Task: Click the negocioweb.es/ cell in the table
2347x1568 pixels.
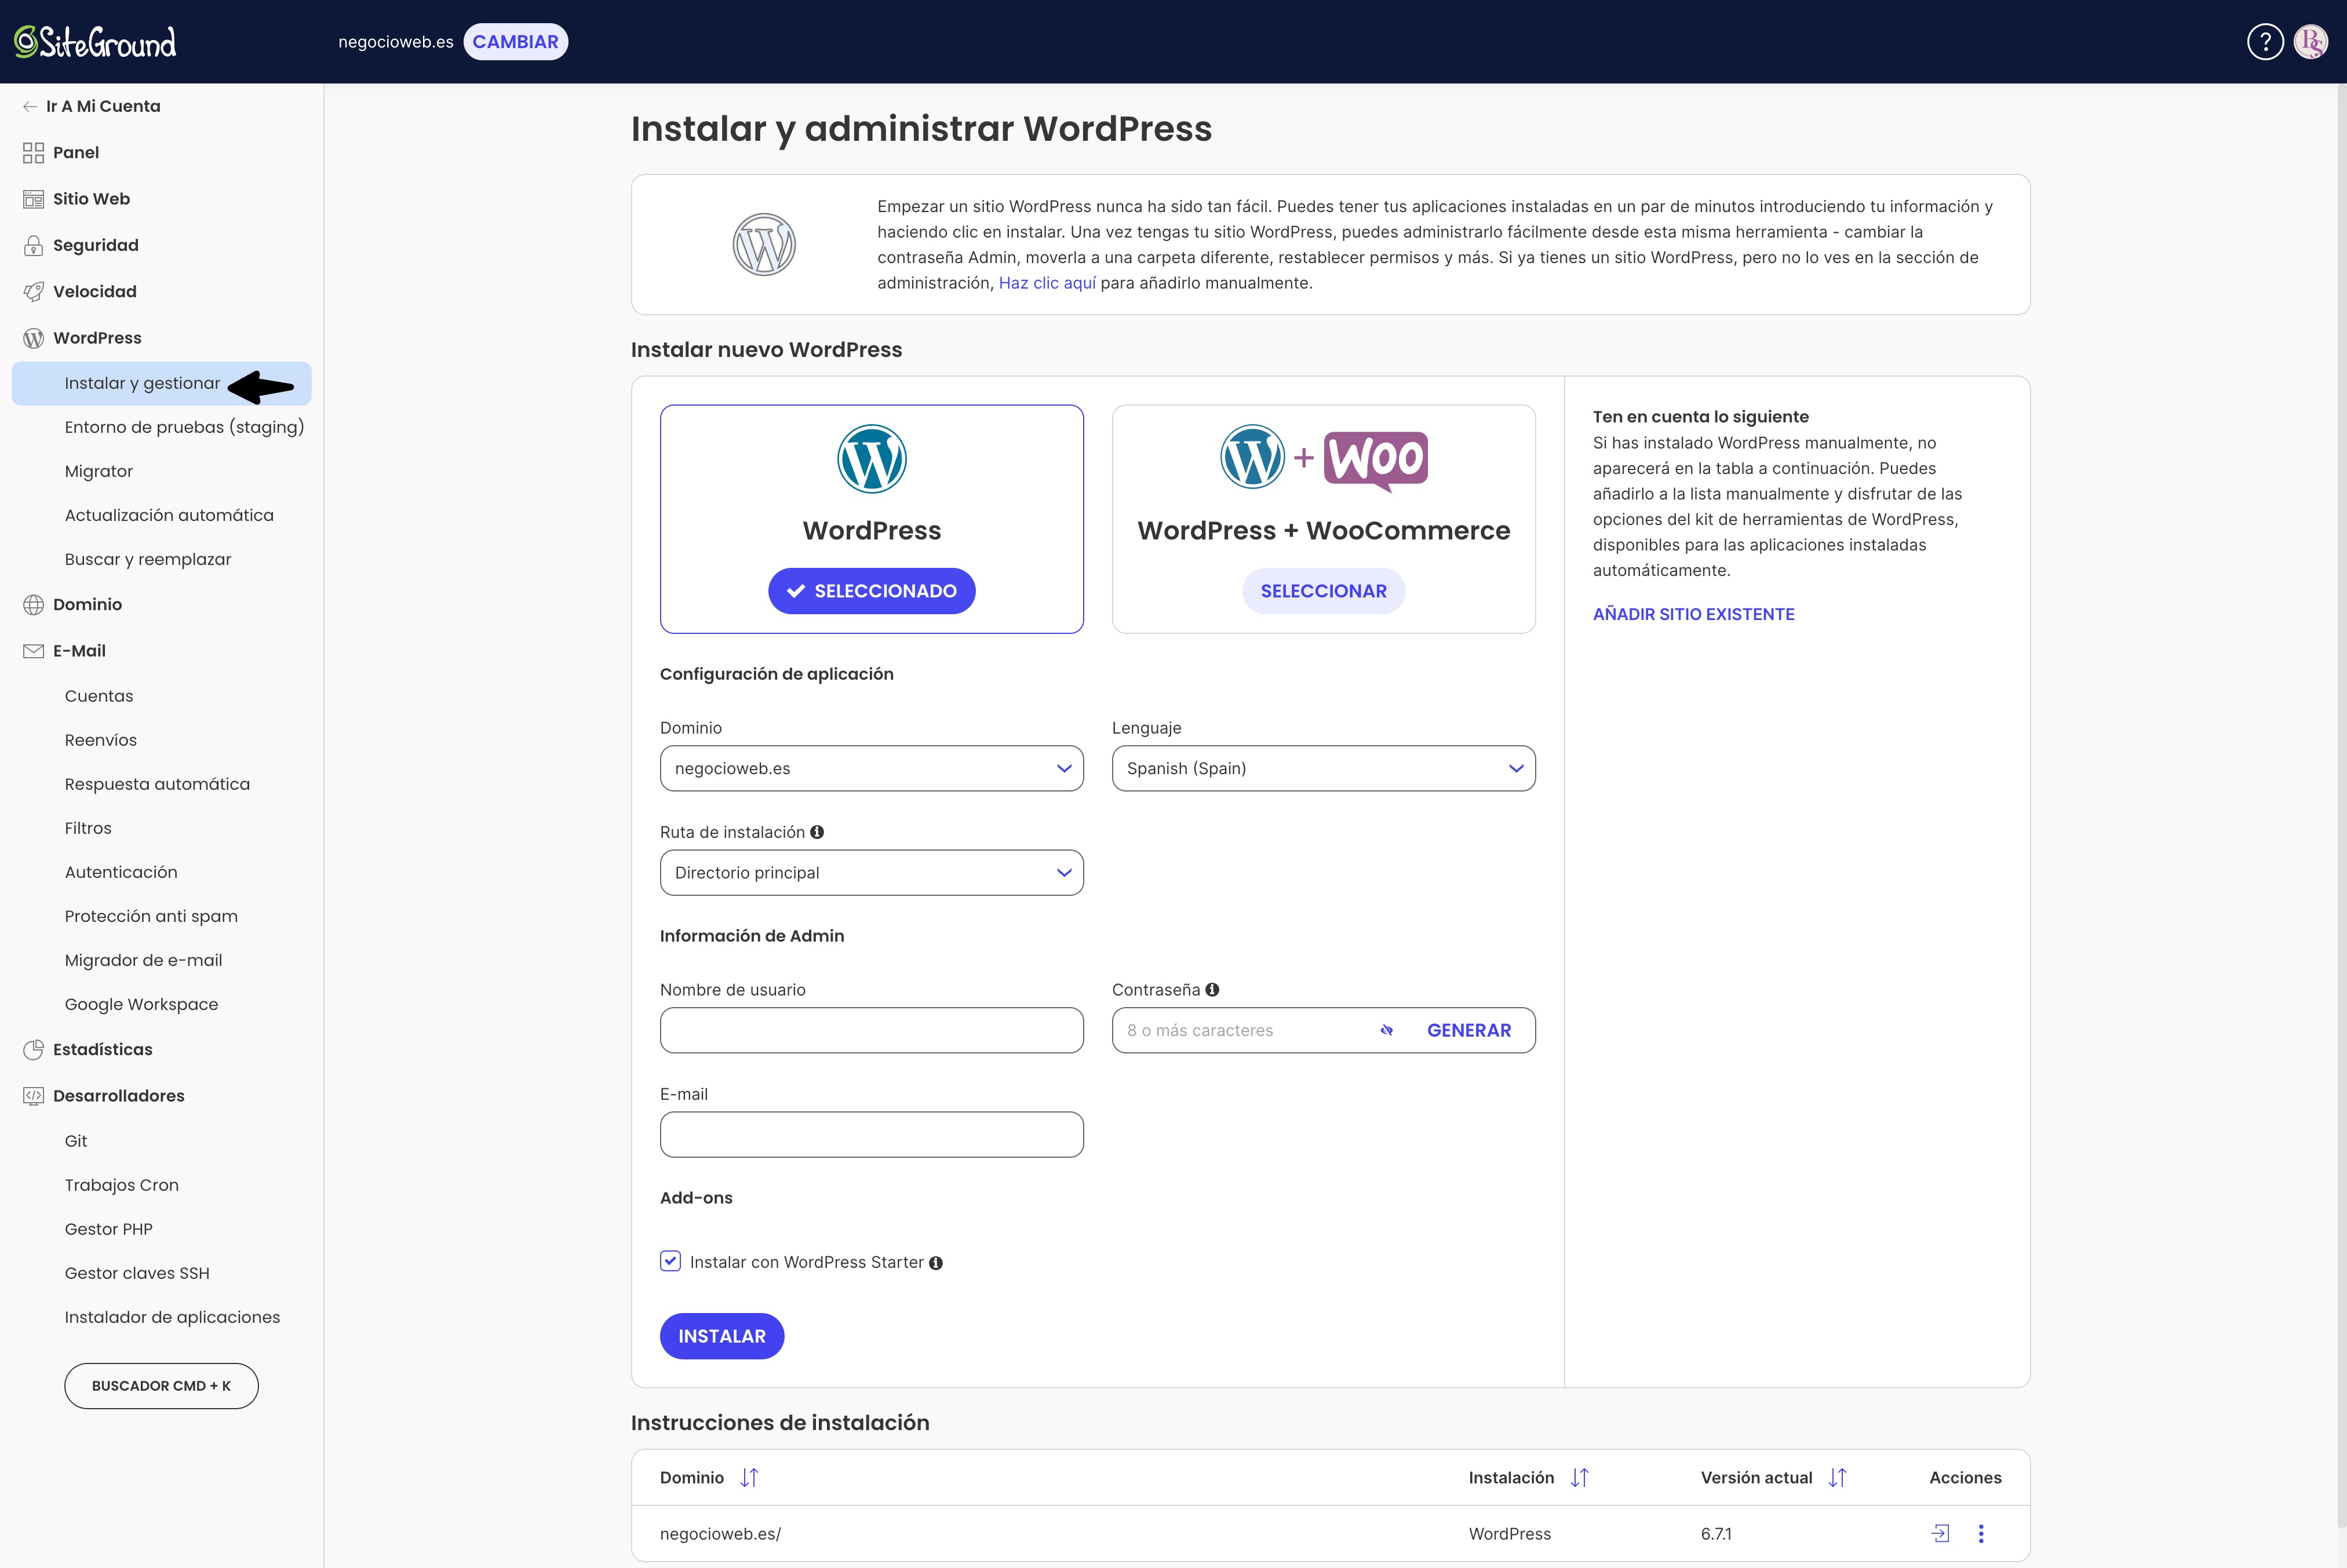Action: (x=721, y=1535)
